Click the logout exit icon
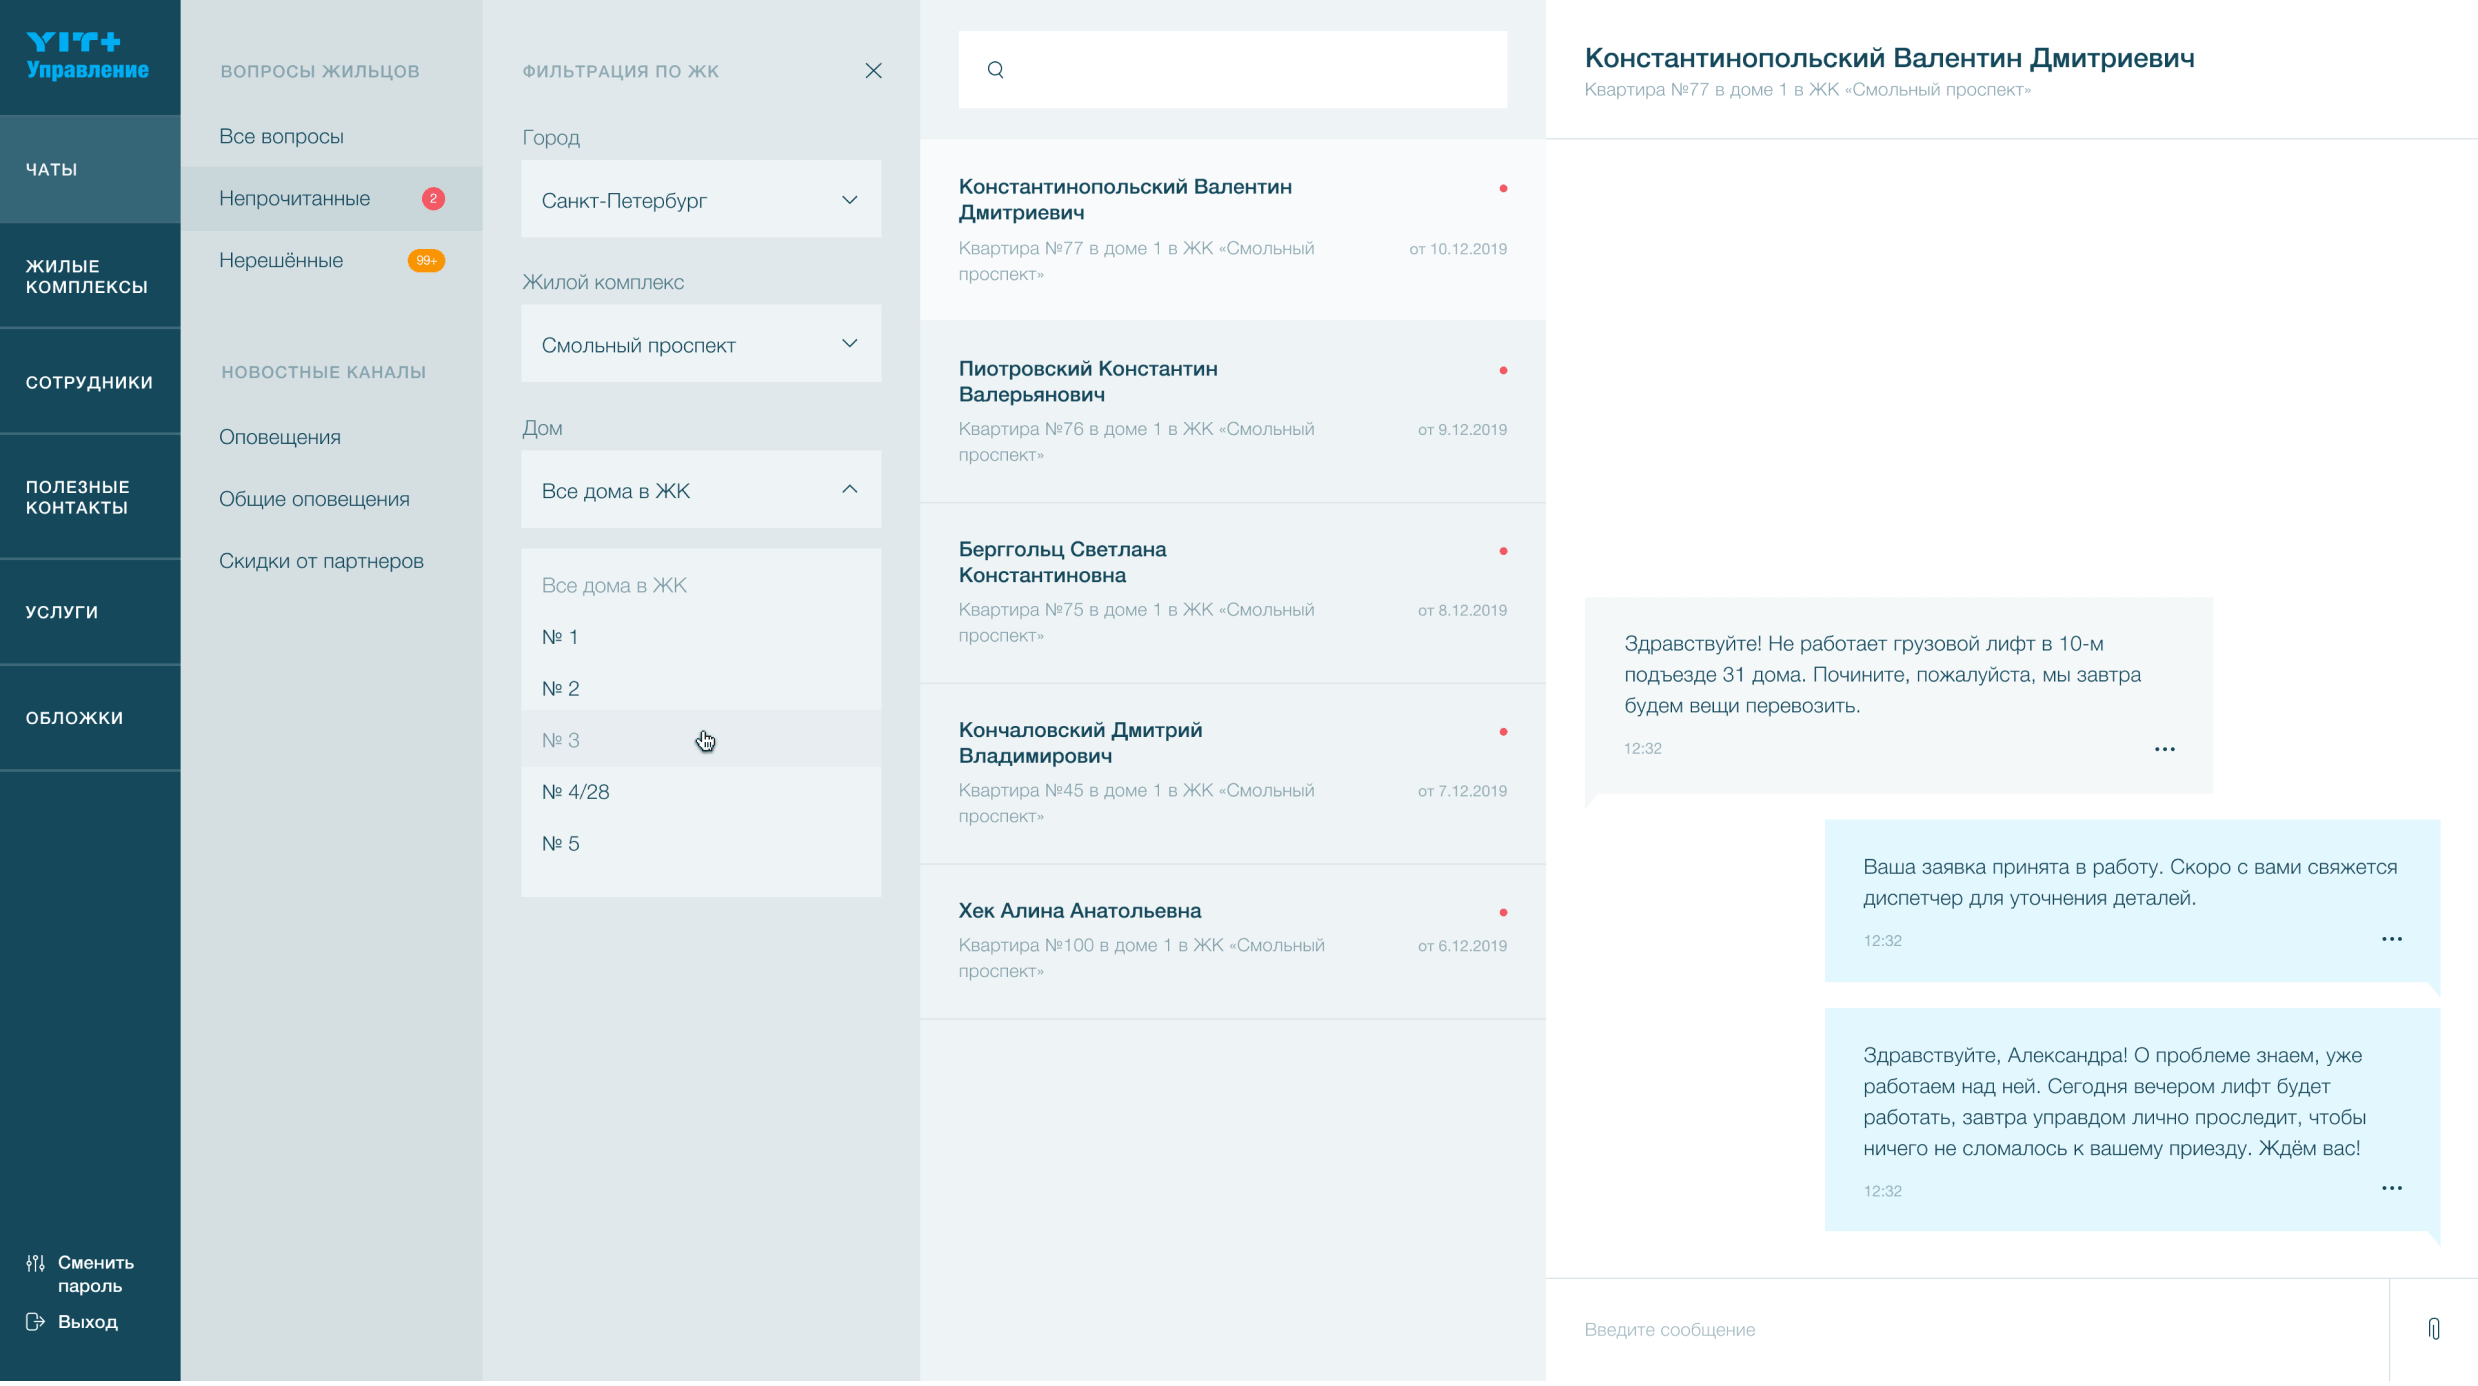The height and width of the screenshot is (1386, 2478). (x=35, y=1321)
